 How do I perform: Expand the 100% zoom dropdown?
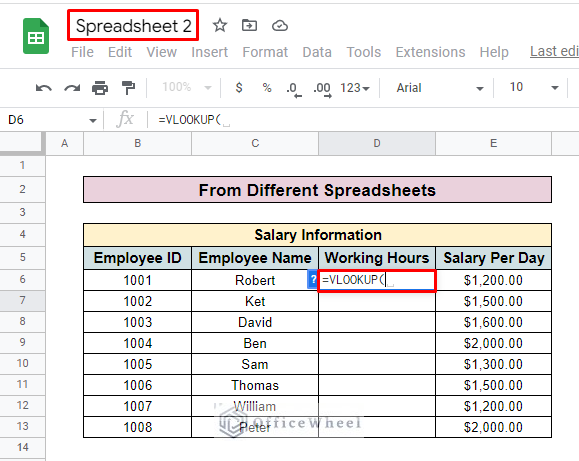coord(187,88)
